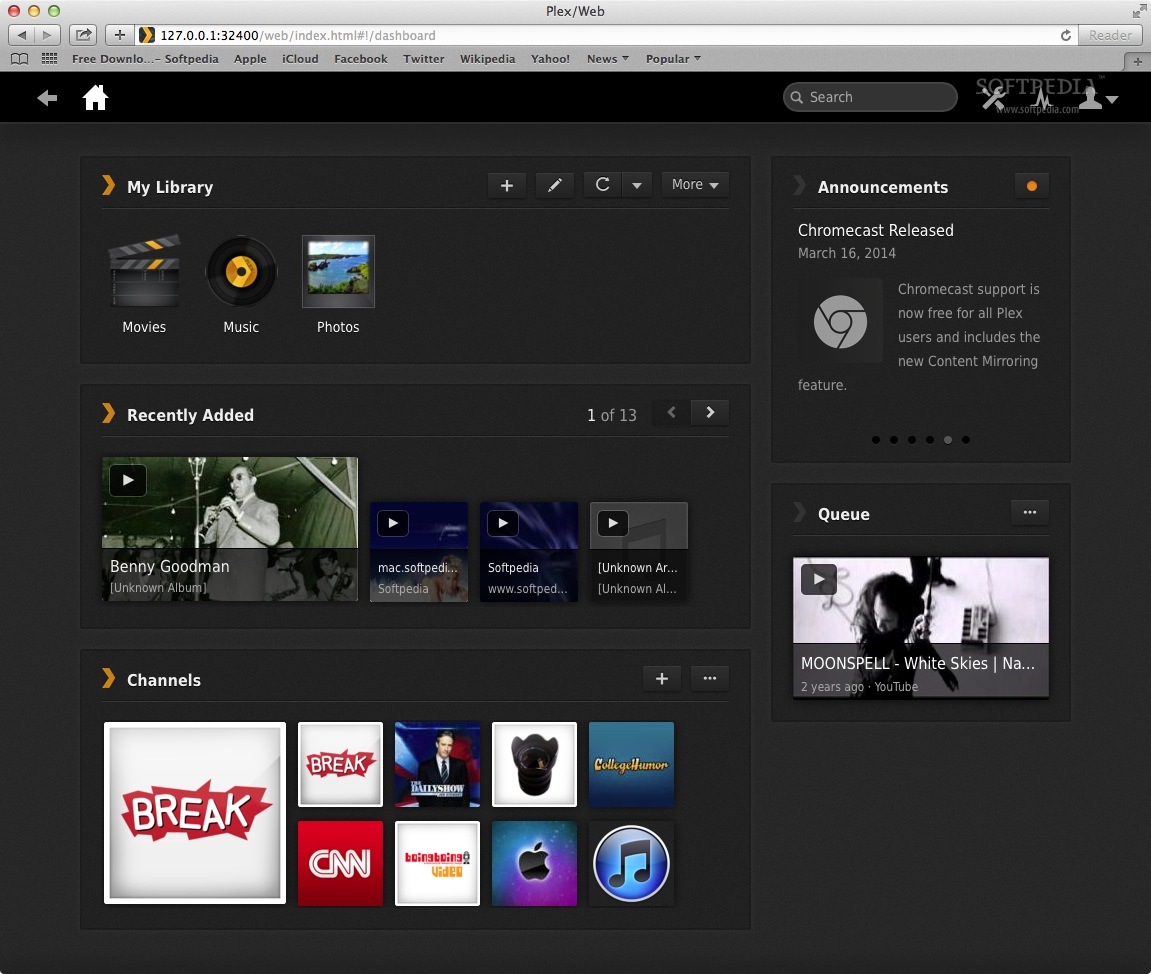Play the Softpedia www.softpedia item

(503, 523)
